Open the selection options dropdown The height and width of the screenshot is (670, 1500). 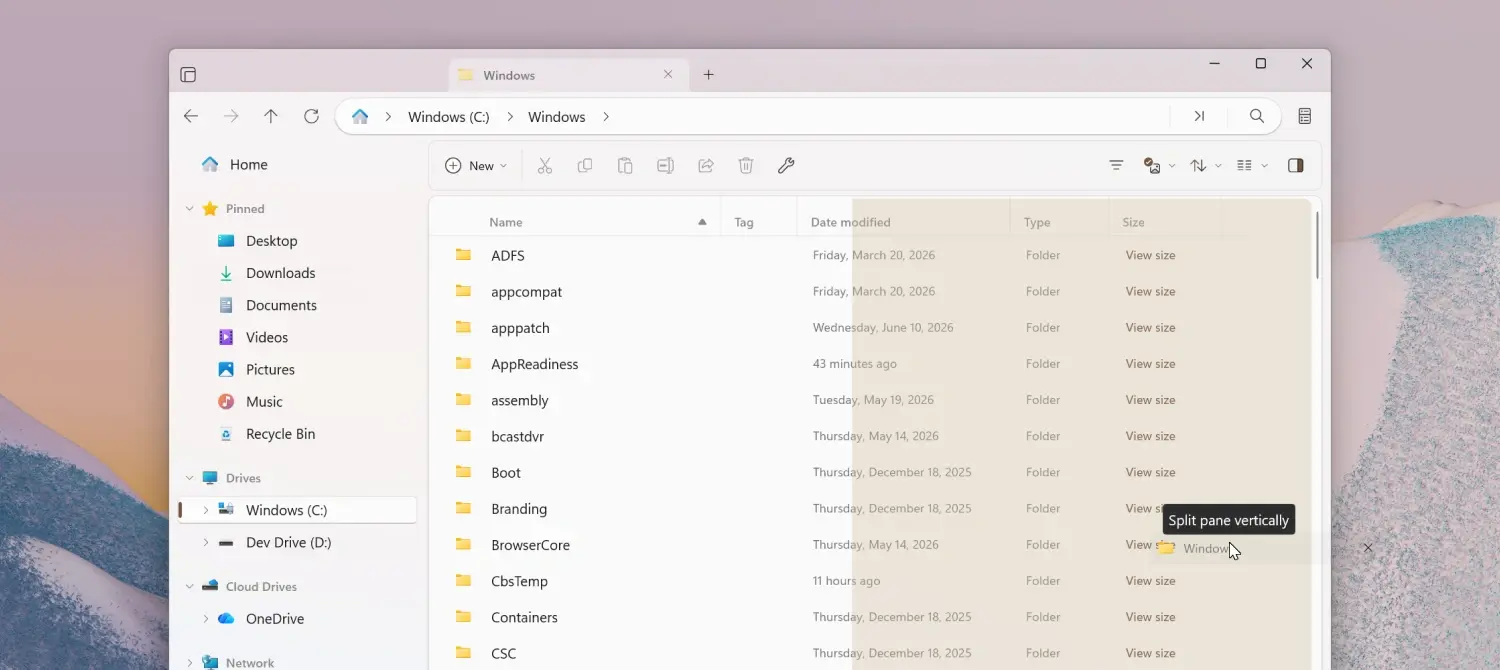1159,165
